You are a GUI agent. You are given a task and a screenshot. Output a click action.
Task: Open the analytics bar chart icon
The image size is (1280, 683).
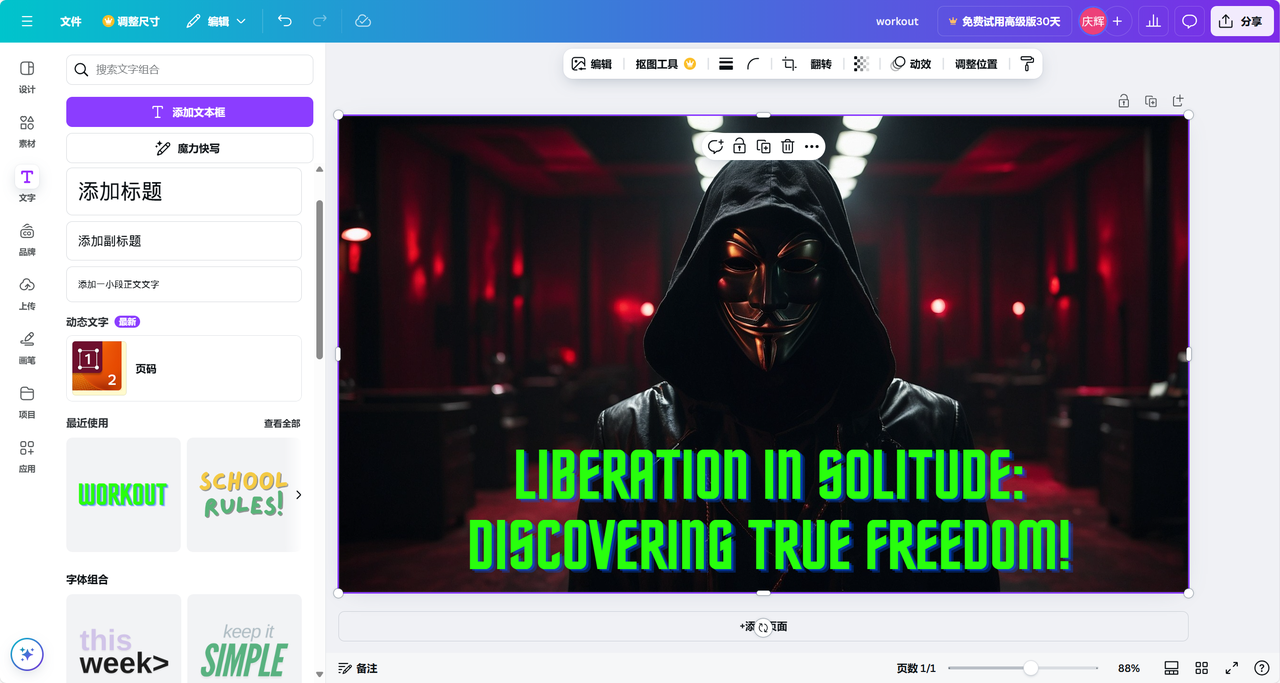[1153, 21]
